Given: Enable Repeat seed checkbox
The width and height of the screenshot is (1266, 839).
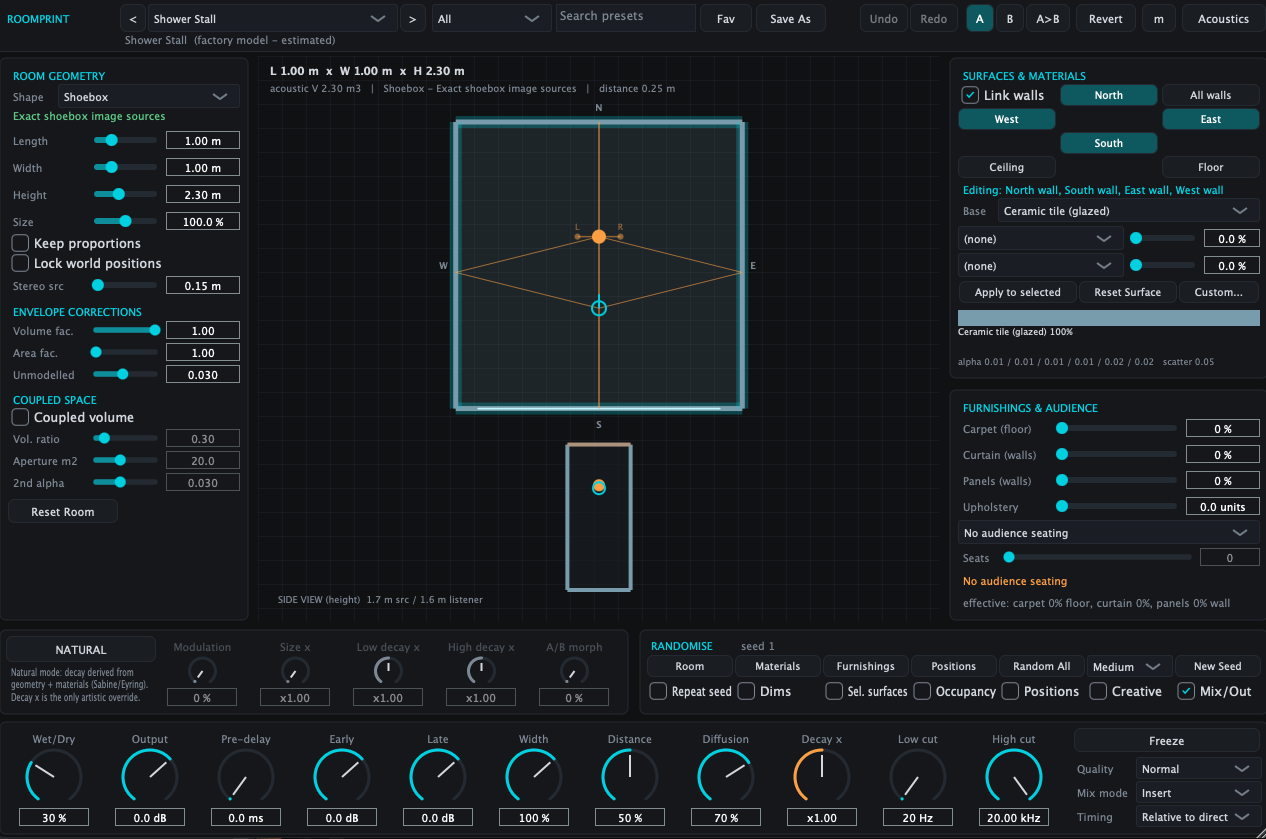Looking at the screenshot, I should pyautogui.click(x=658, y=691).
